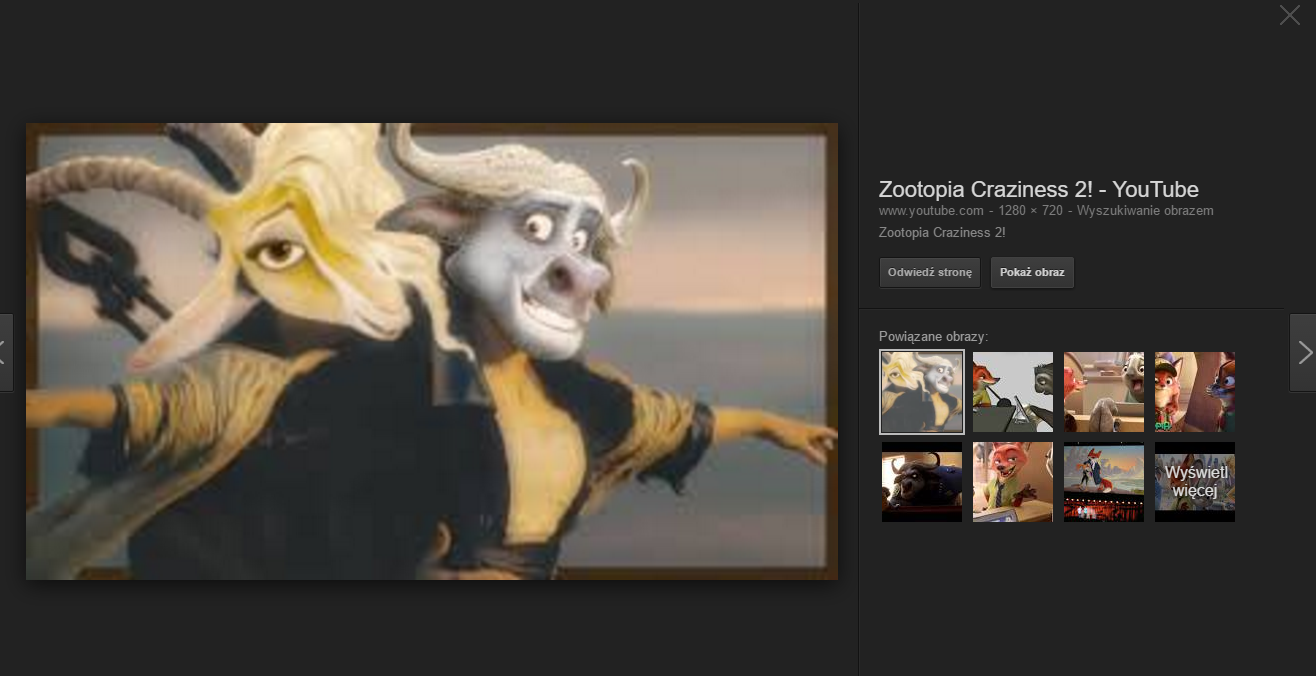
Task: Click the Odwiedź stronę button
Action: pyautogui.click(x=929, y=273)
